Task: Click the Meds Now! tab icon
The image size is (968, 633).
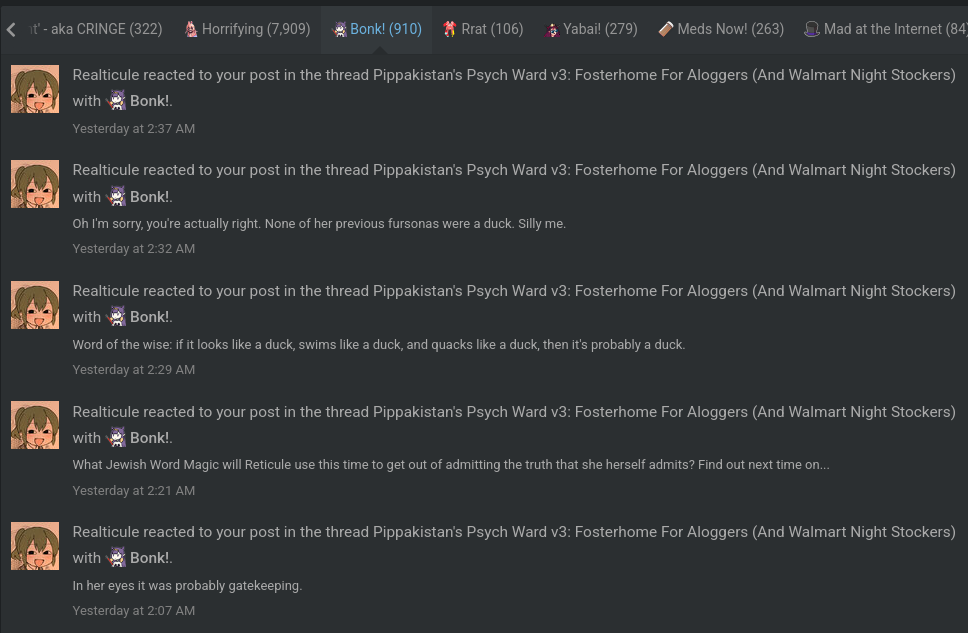Action: click(x=666, y=29)
